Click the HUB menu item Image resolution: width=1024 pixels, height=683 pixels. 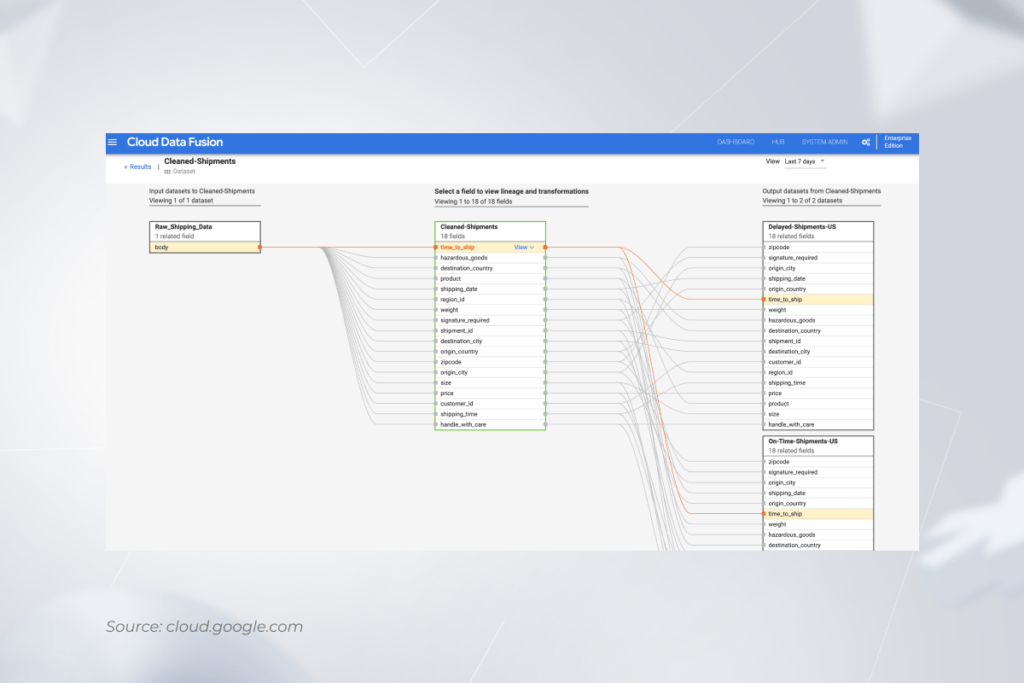[x=778, y=142]
